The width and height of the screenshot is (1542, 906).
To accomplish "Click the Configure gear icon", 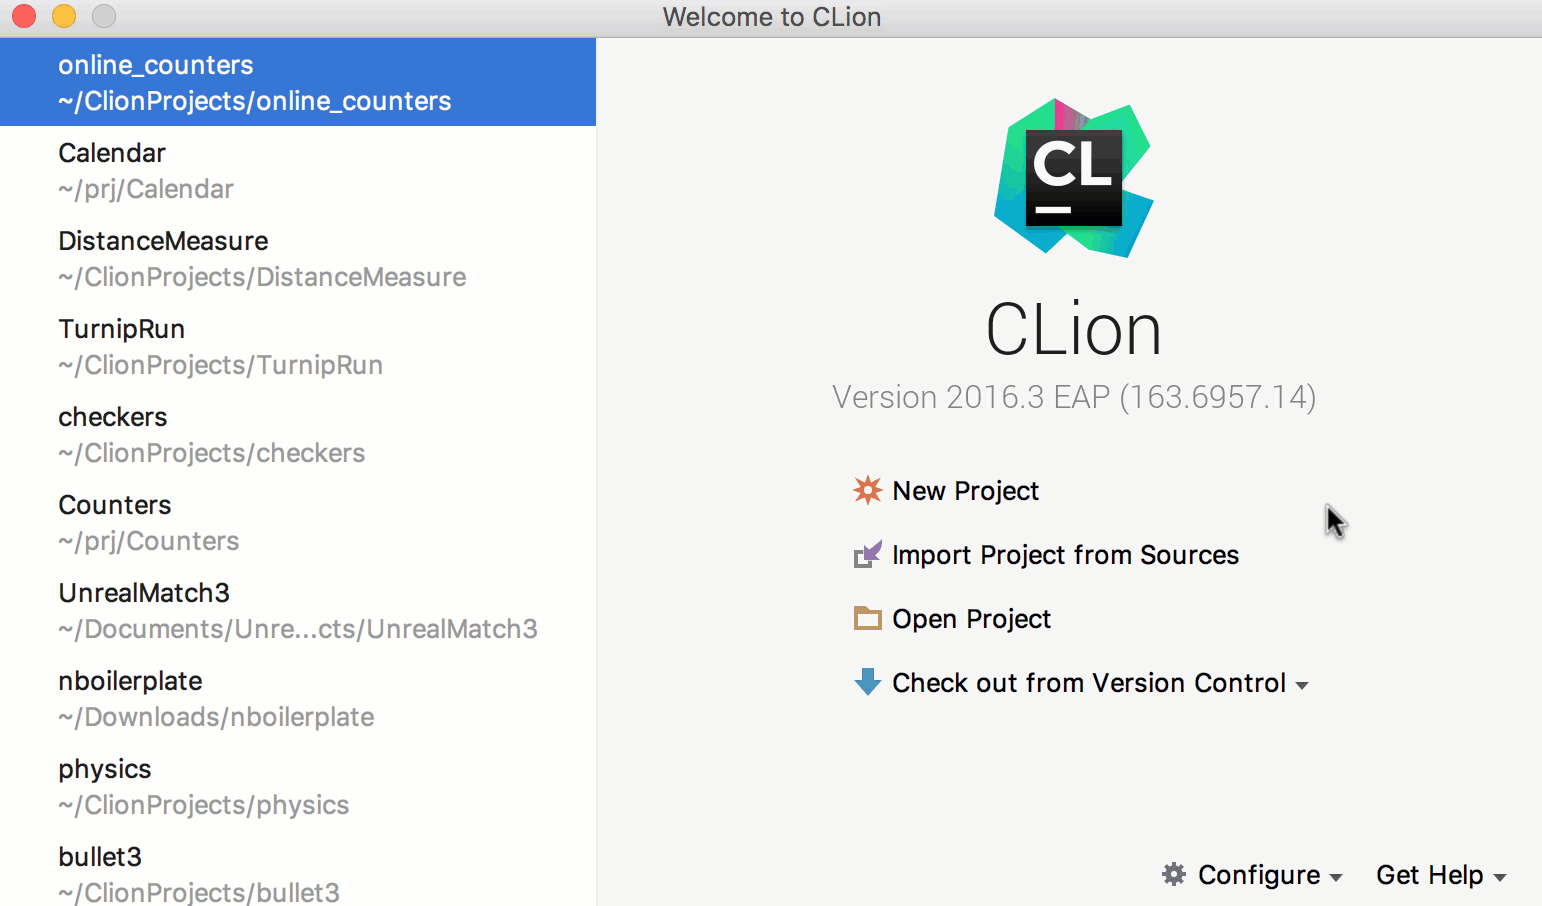I will (x=1174, y=874).
